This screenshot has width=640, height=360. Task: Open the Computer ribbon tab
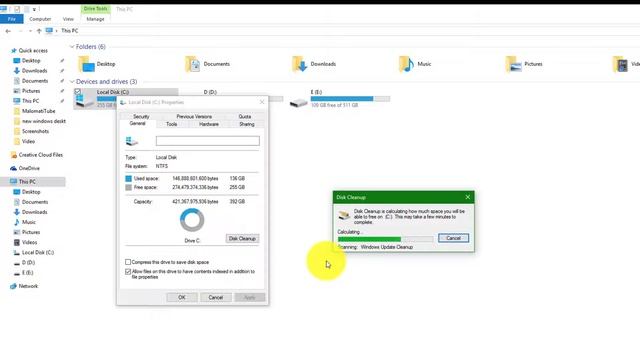(x=40, y=19)
